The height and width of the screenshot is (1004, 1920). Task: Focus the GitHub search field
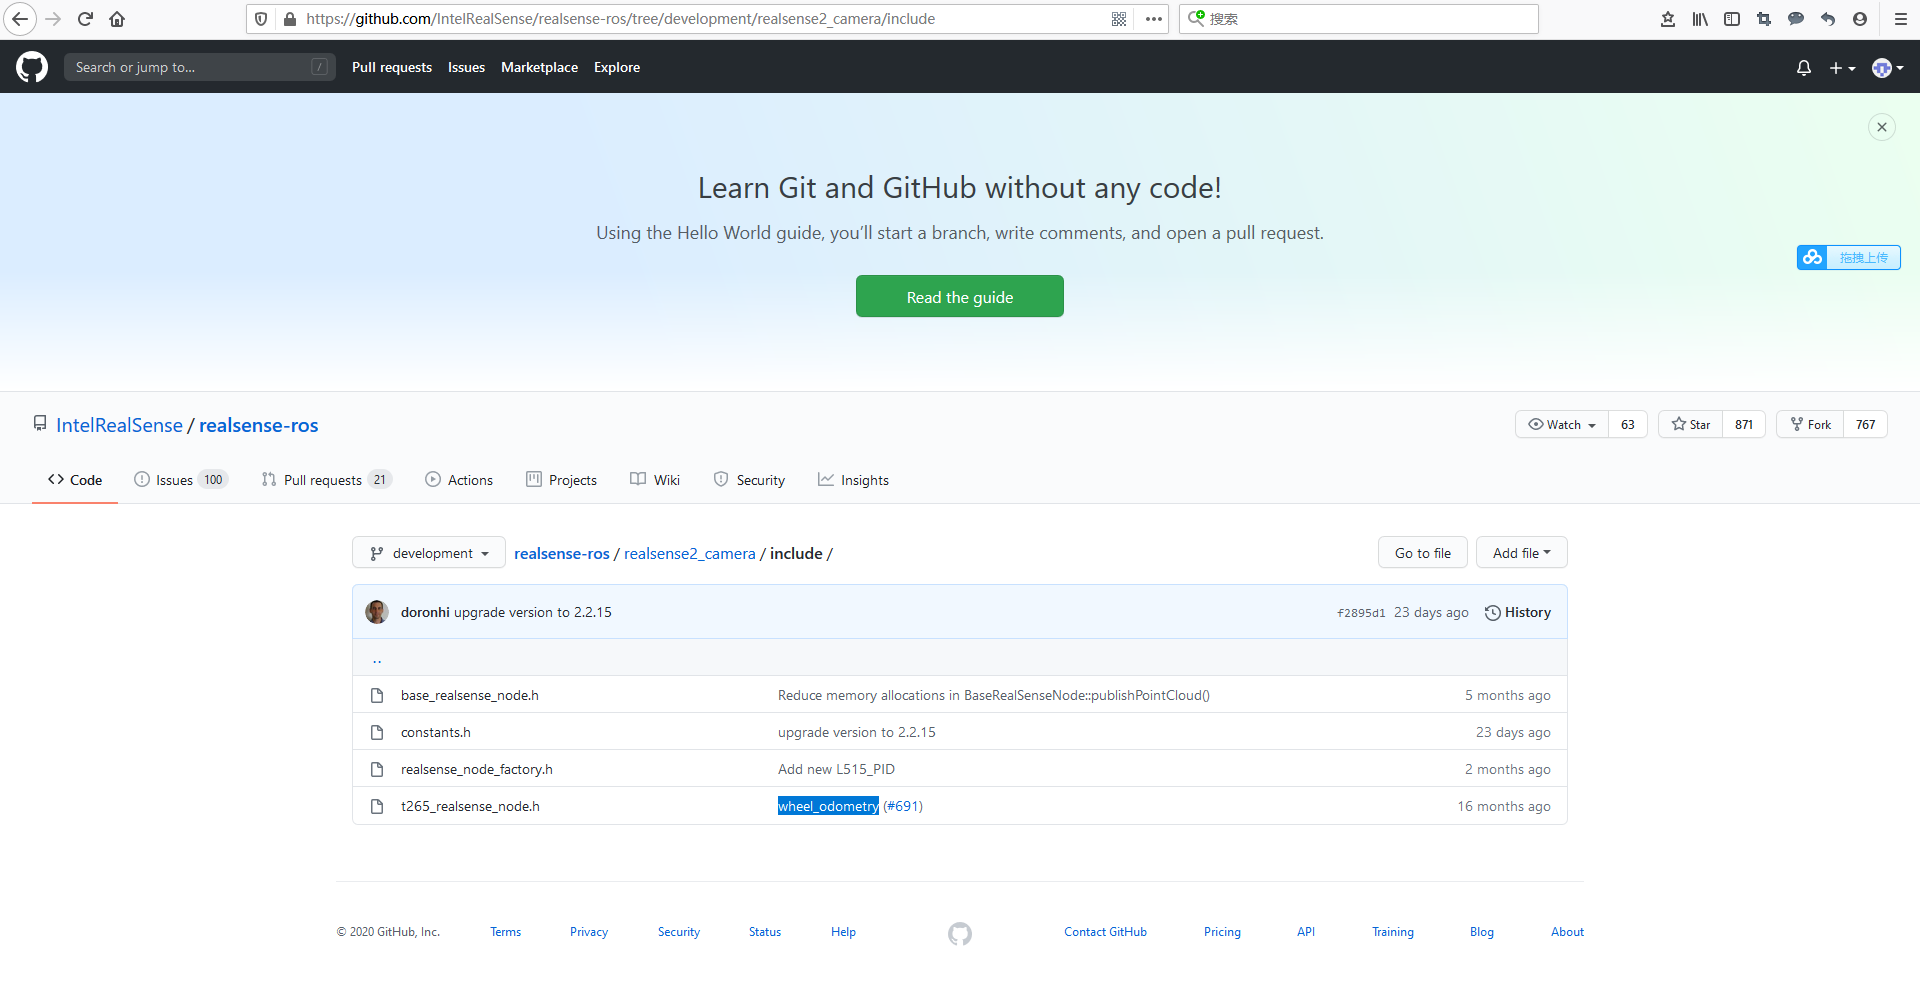tap(200, 67)
